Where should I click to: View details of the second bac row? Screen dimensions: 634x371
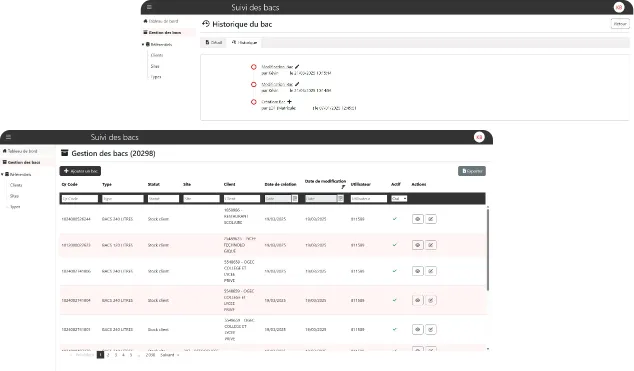pyautogui.click(x=418, y=245)
